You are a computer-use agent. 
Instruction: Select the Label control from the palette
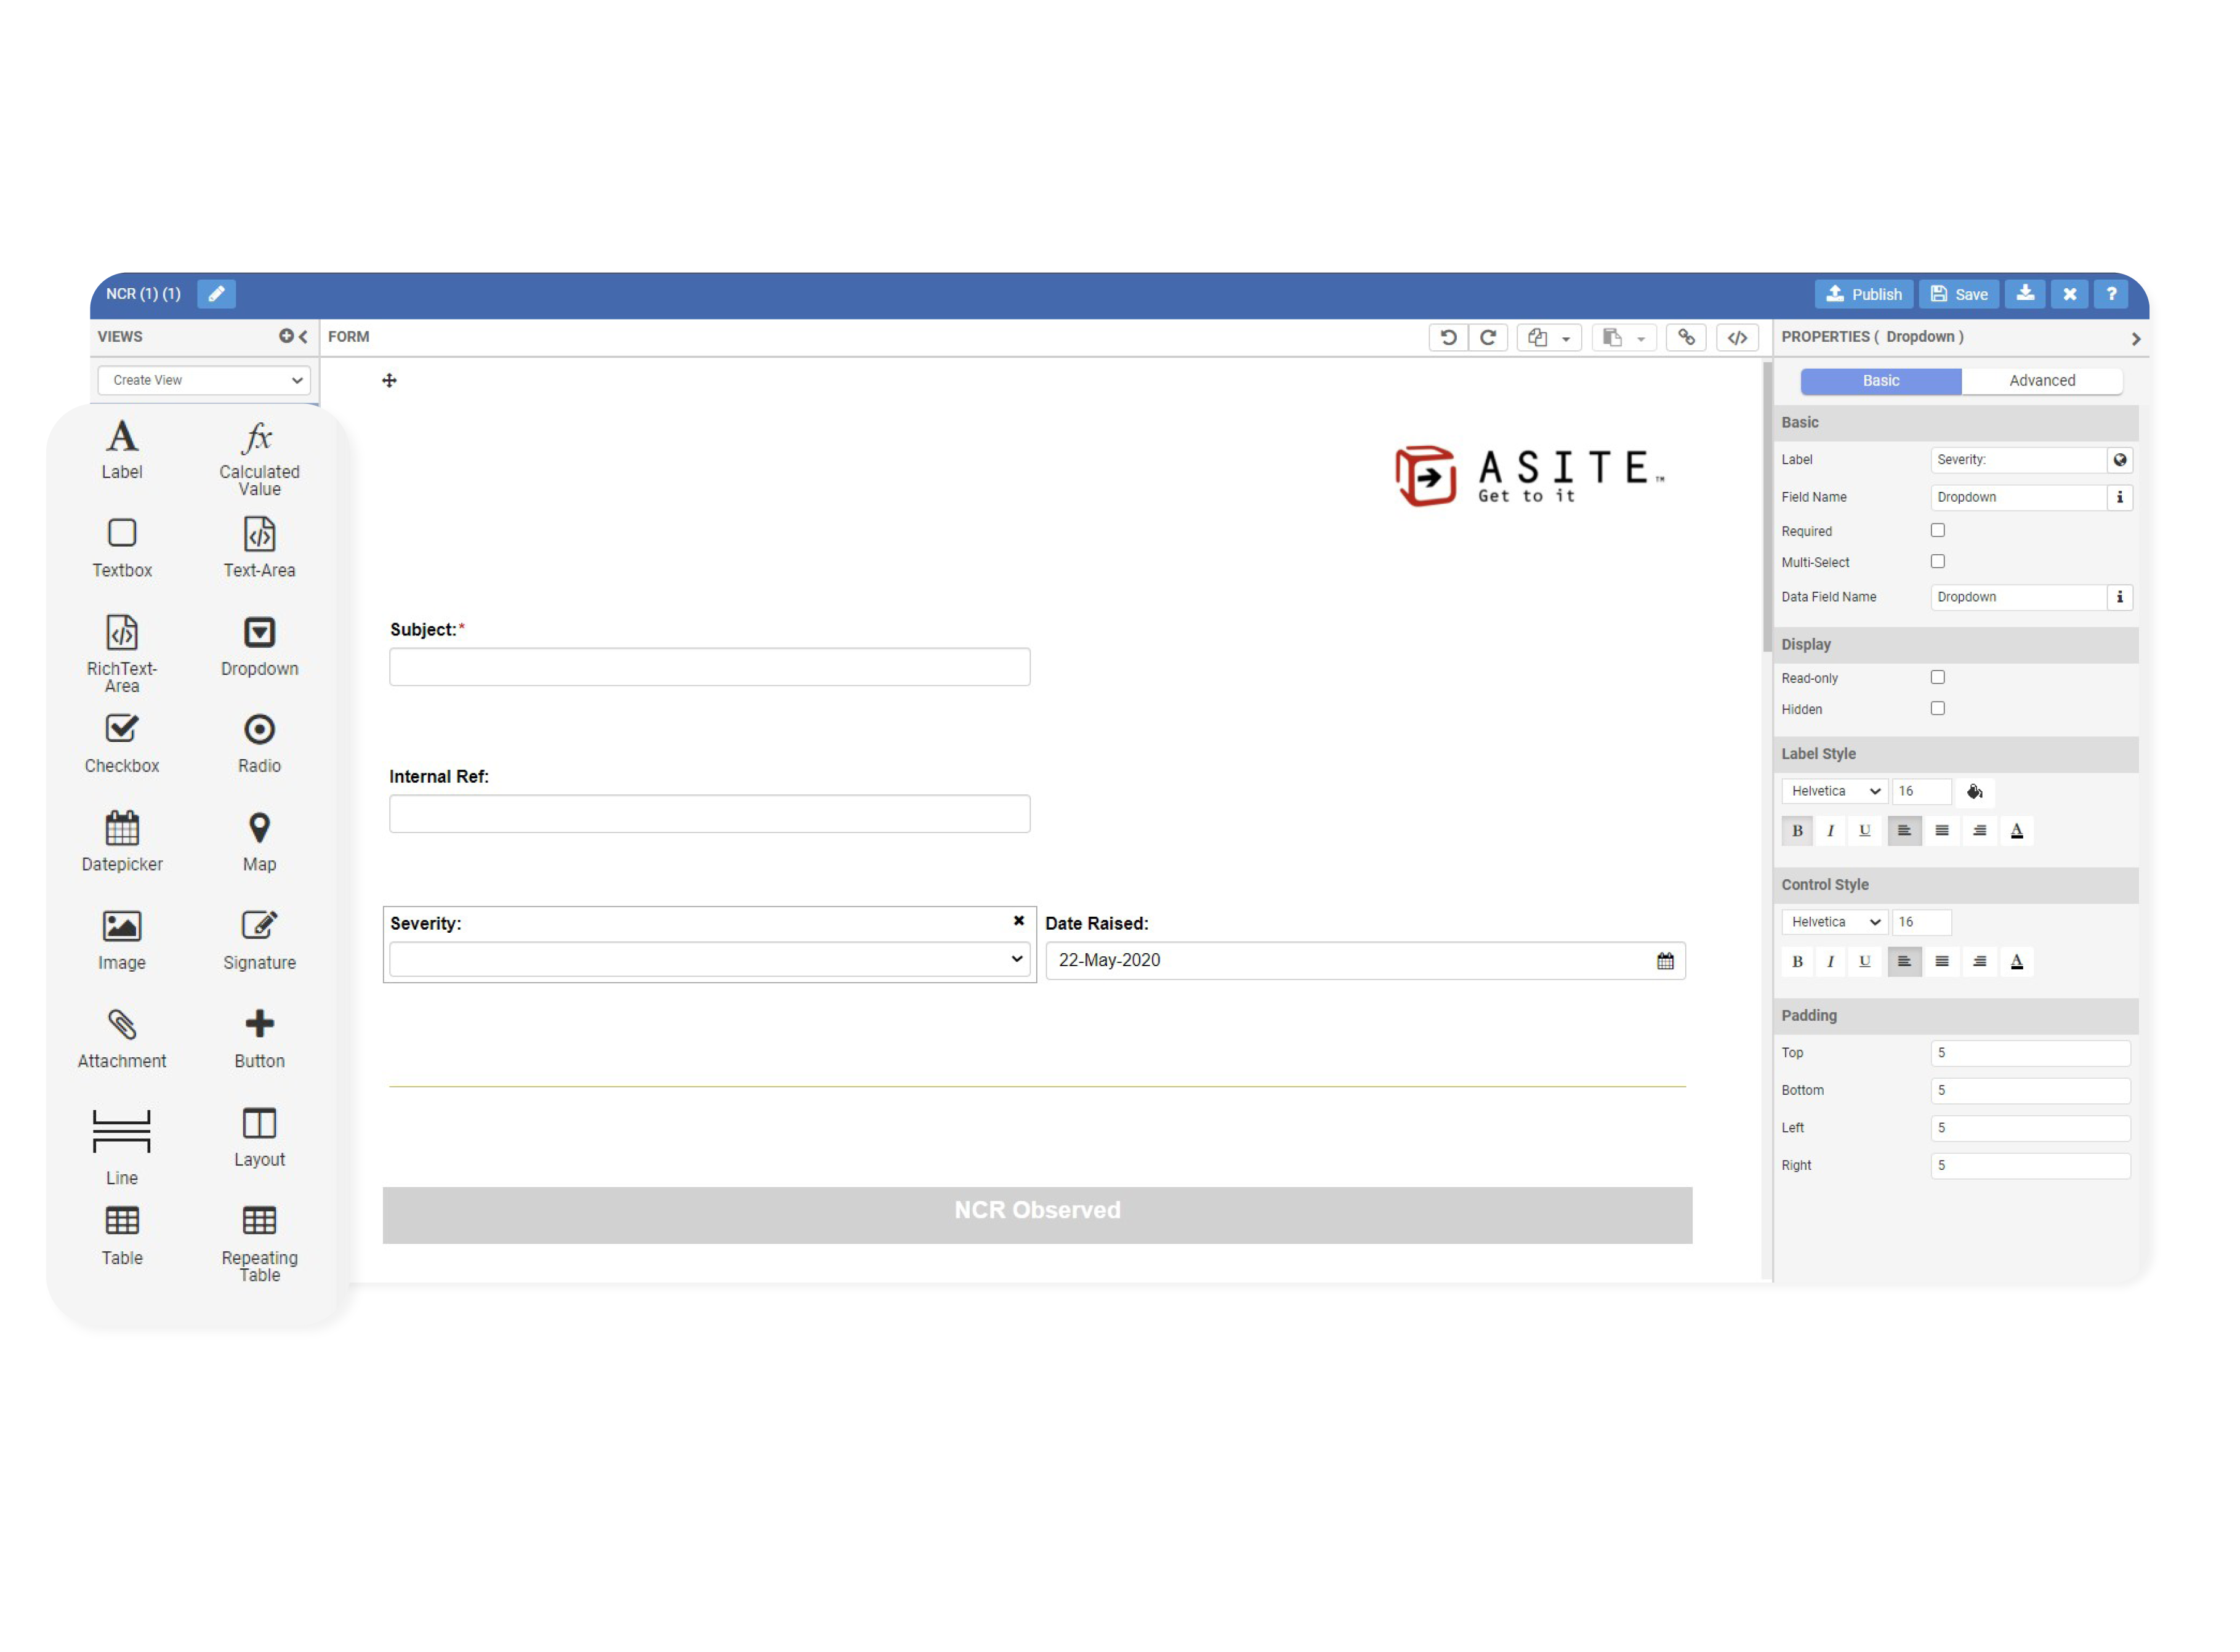pyautogui.click(x=122, y=451)
